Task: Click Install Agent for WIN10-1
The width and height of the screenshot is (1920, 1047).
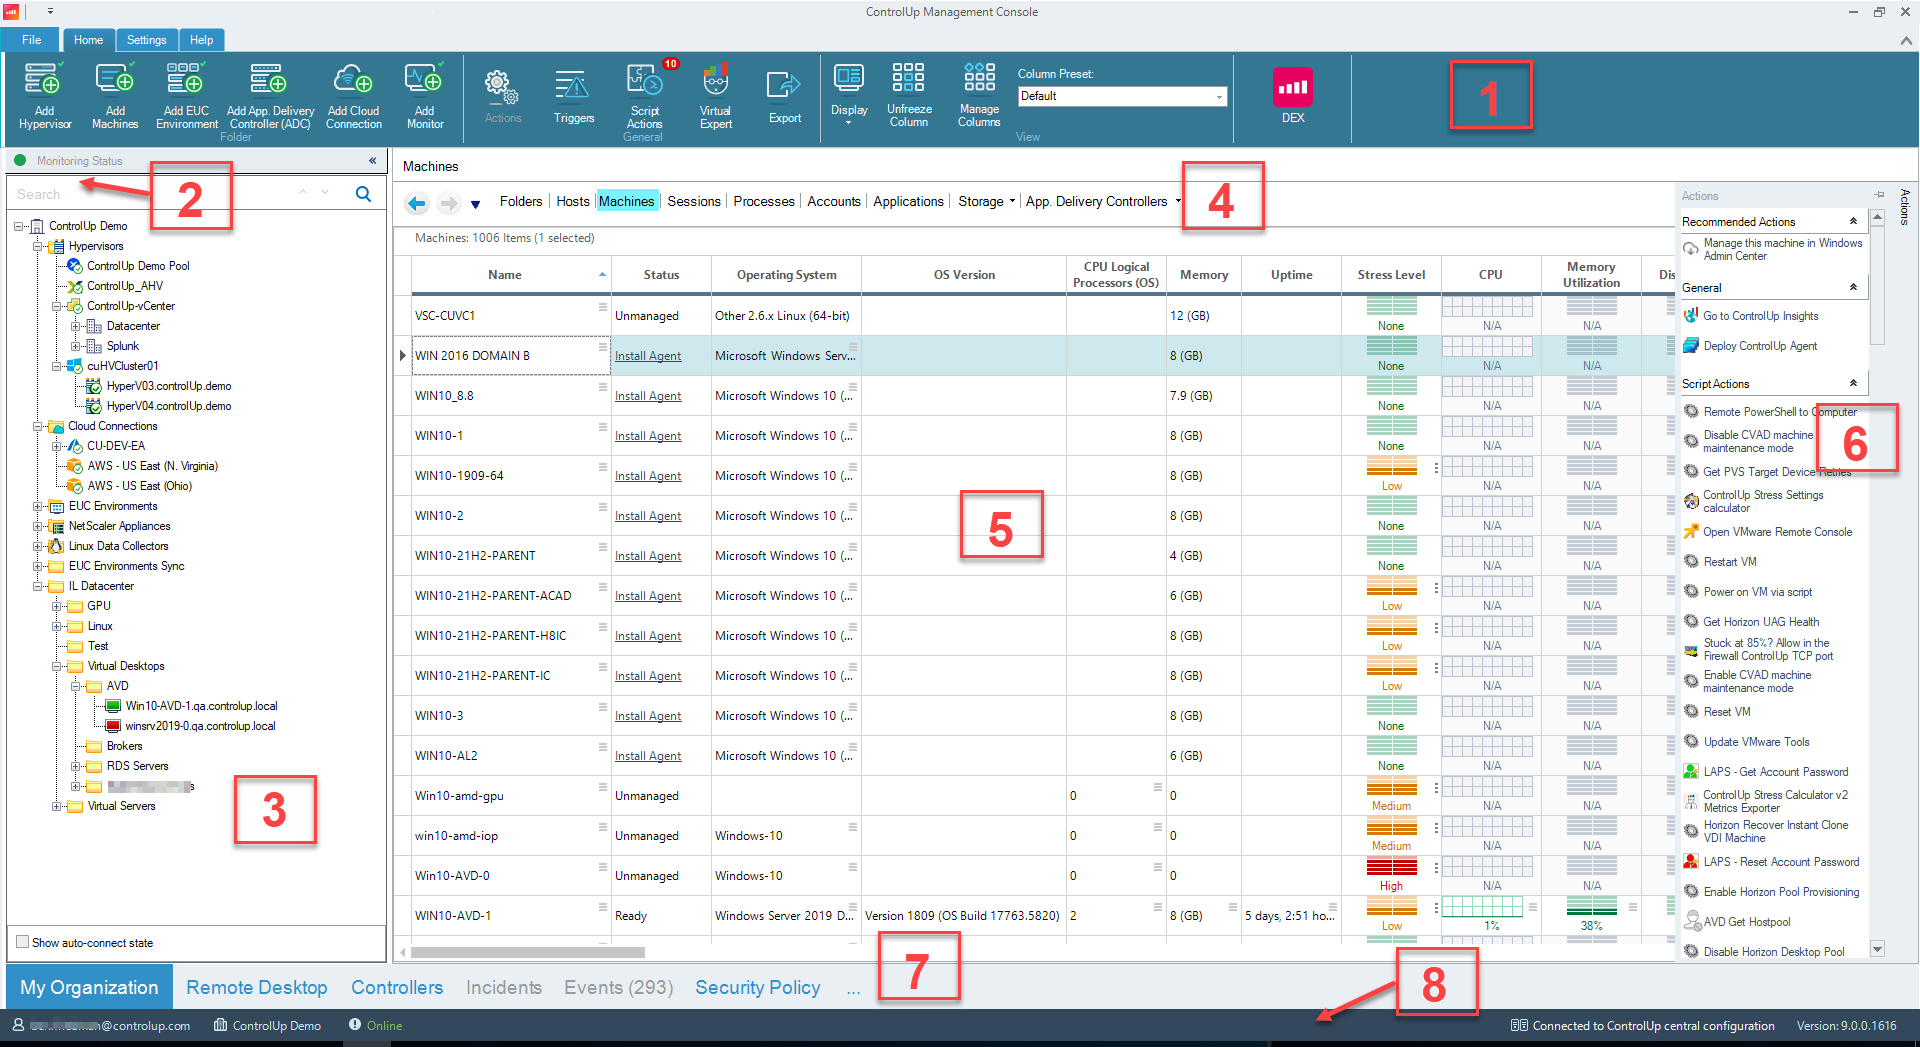Action: tap(648, 436)
